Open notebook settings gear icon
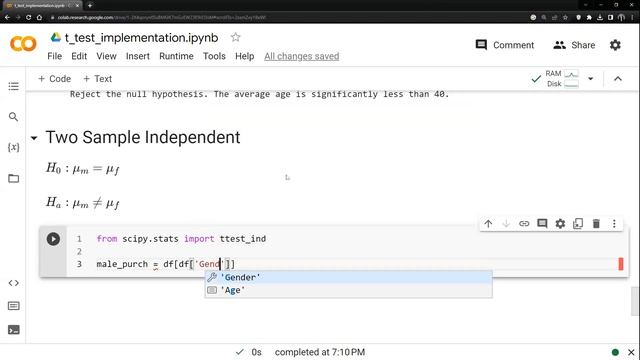This screenshot has width=640, height=360. pyautogui.click(x=615, y=45)
